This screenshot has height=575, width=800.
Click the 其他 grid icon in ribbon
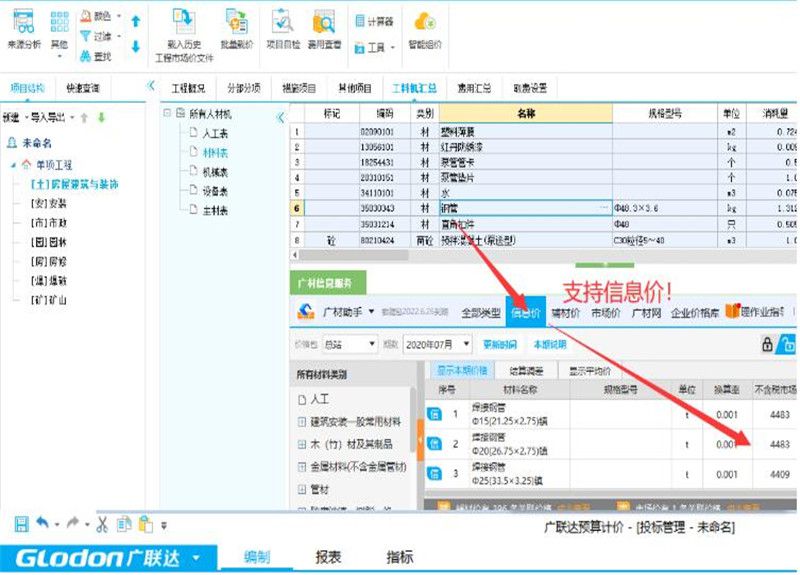59,21
